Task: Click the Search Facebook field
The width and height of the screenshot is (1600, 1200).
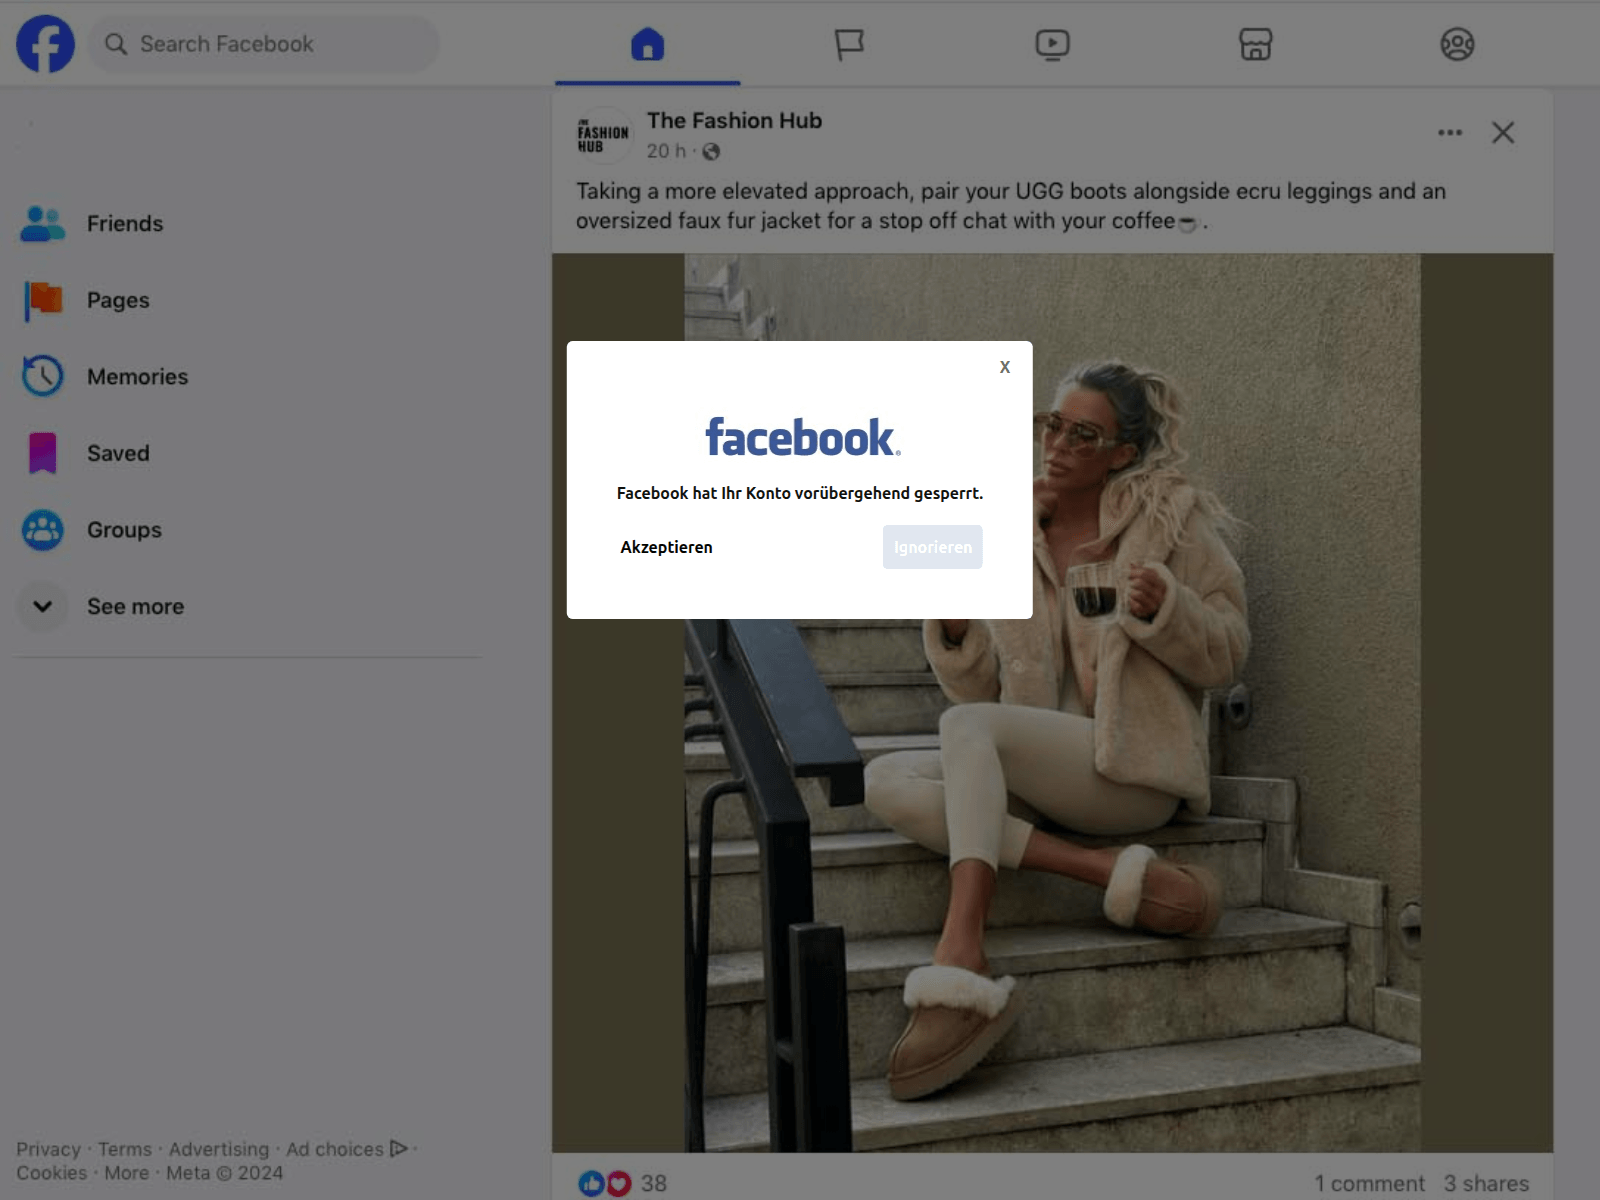Action: click(x=264, y=44)
